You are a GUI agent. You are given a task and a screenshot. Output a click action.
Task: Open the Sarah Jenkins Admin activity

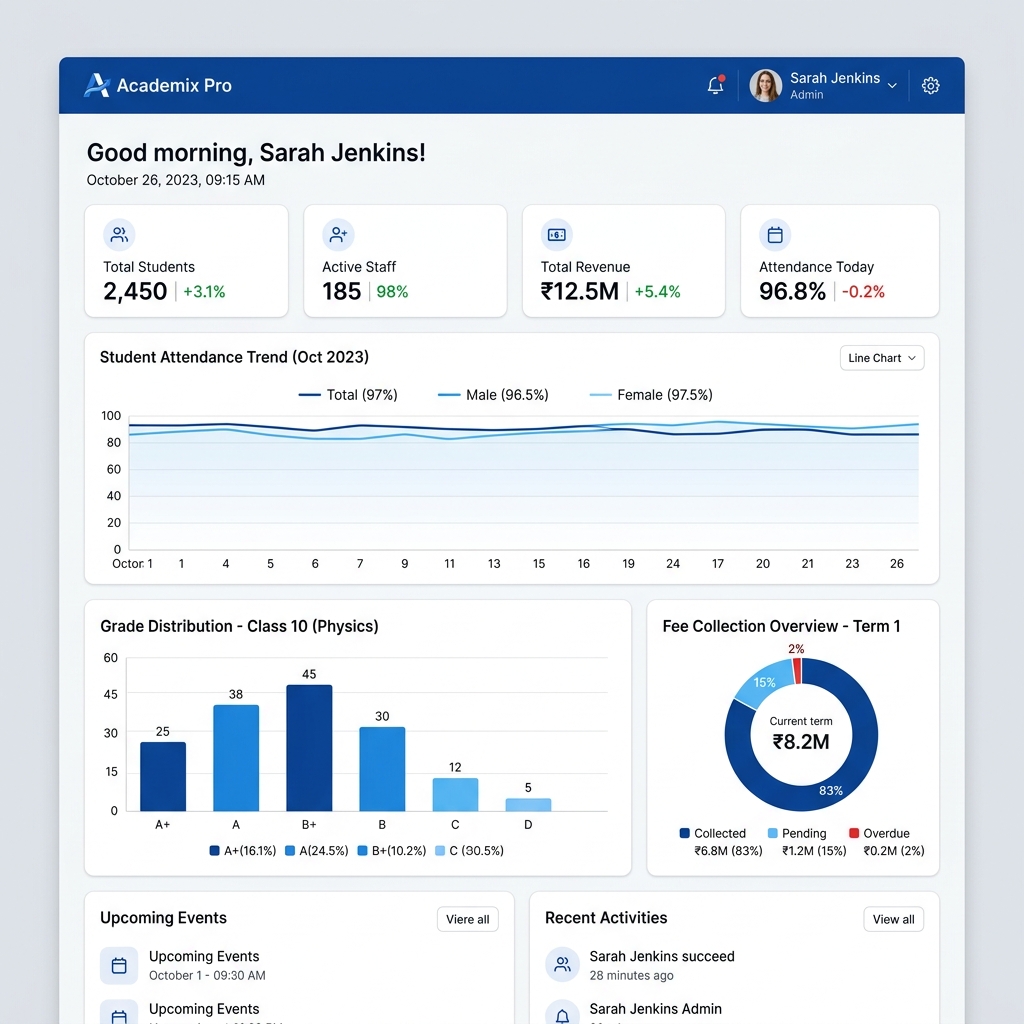pyautogui.click(x=656, y=1009)
